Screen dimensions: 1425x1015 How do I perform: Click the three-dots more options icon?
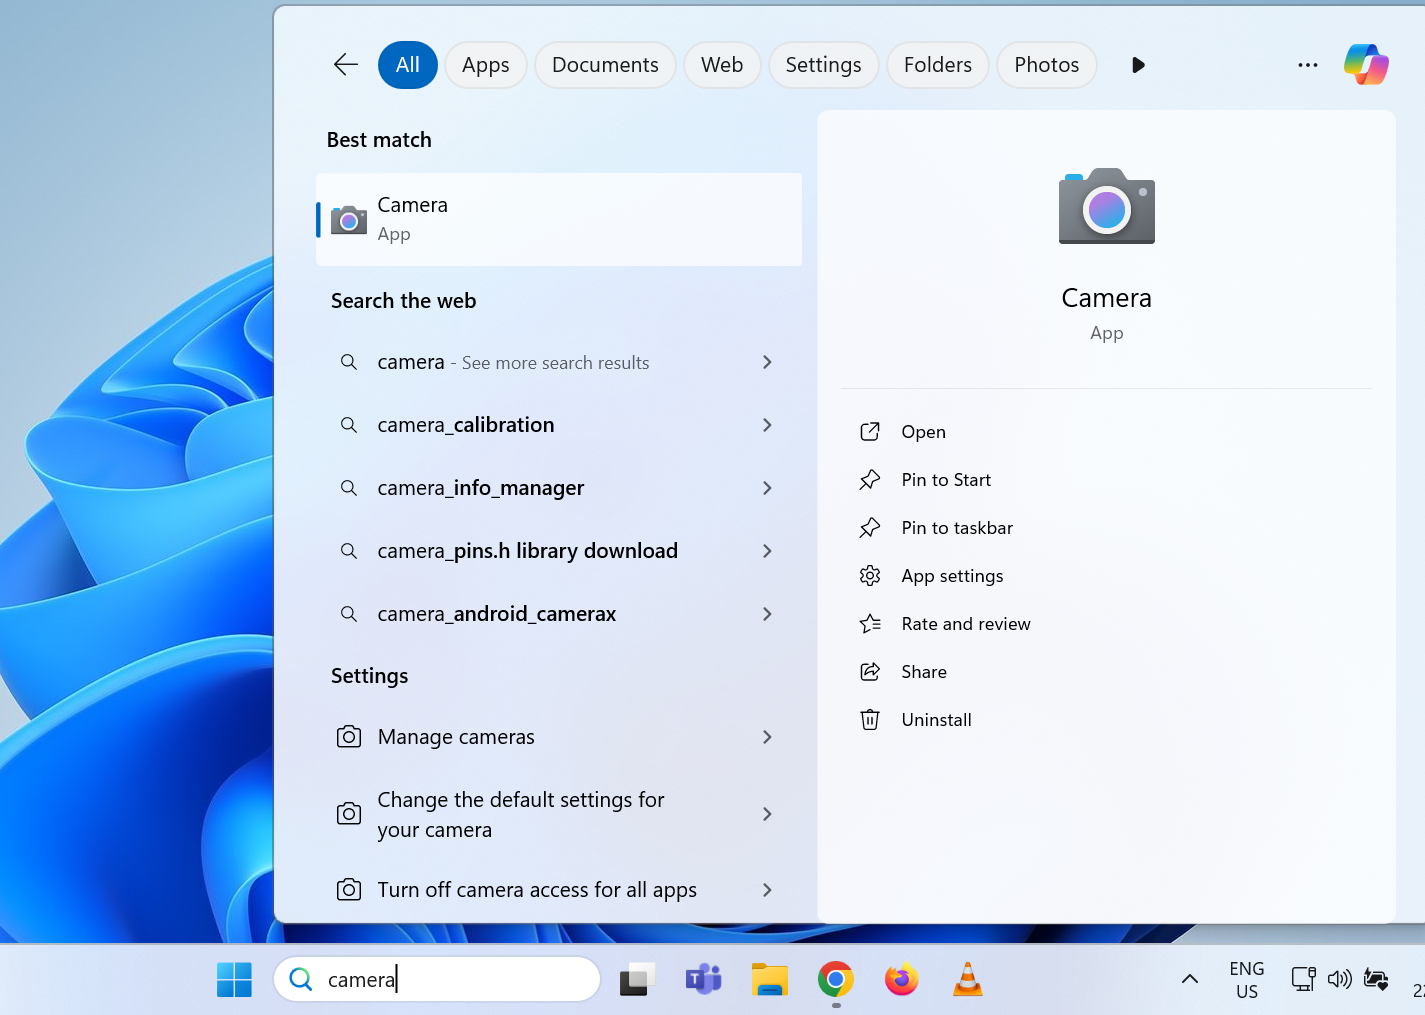pyautogui.click(x=1307, y=65)
